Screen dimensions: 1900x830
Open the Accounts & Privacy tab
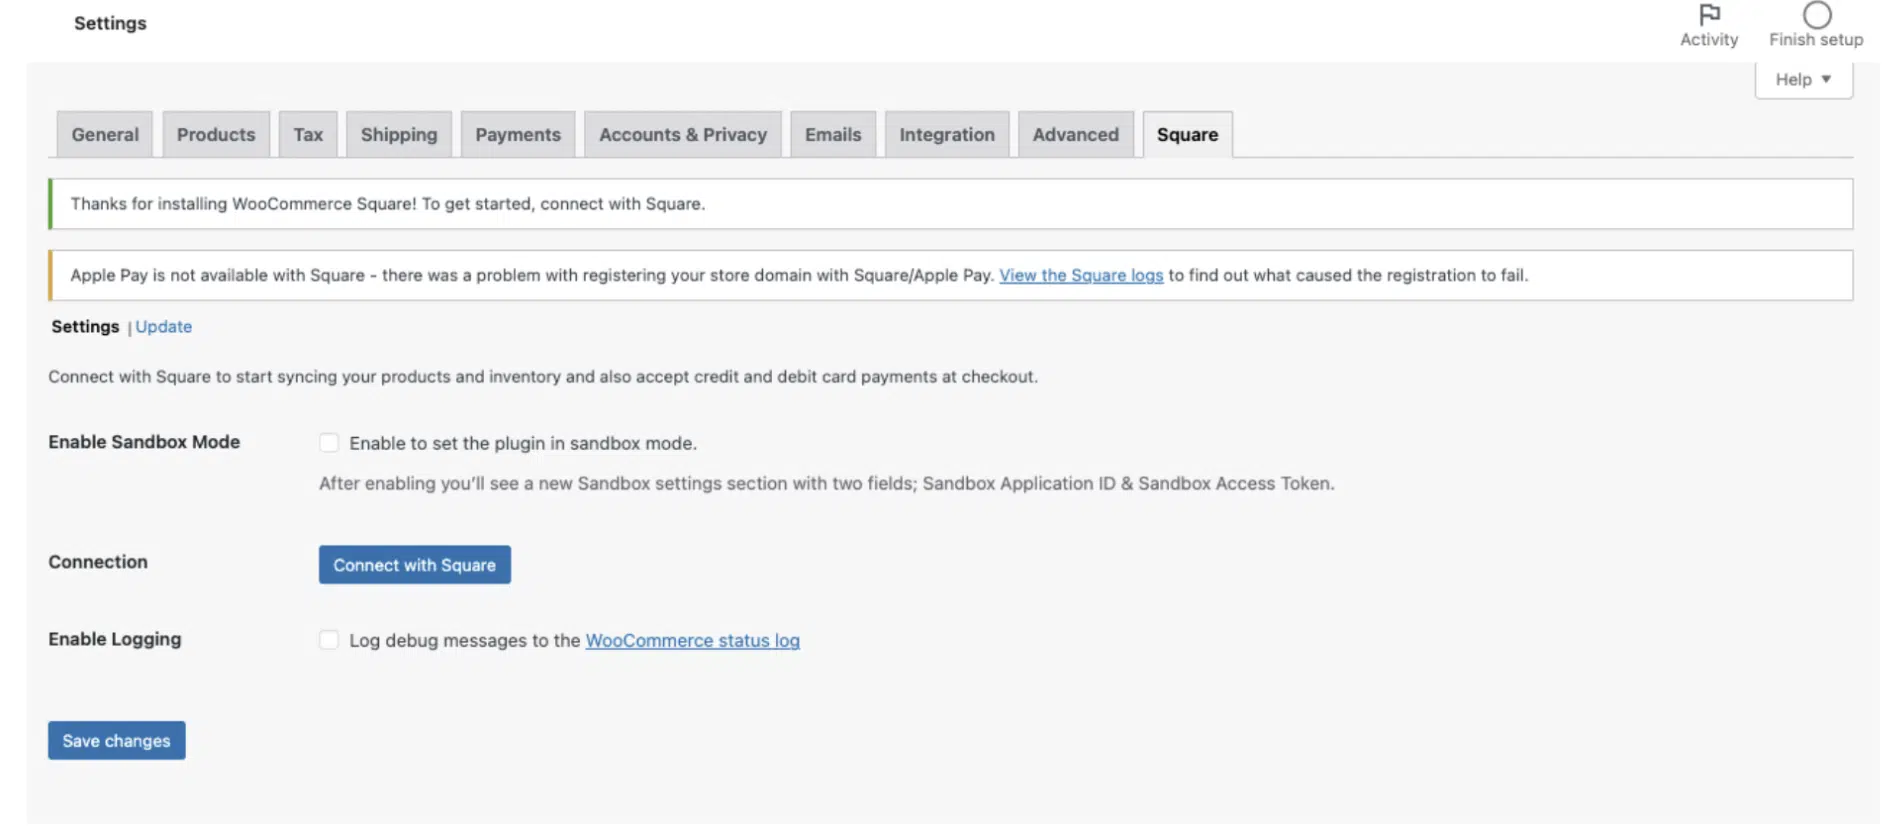(683, 135)
